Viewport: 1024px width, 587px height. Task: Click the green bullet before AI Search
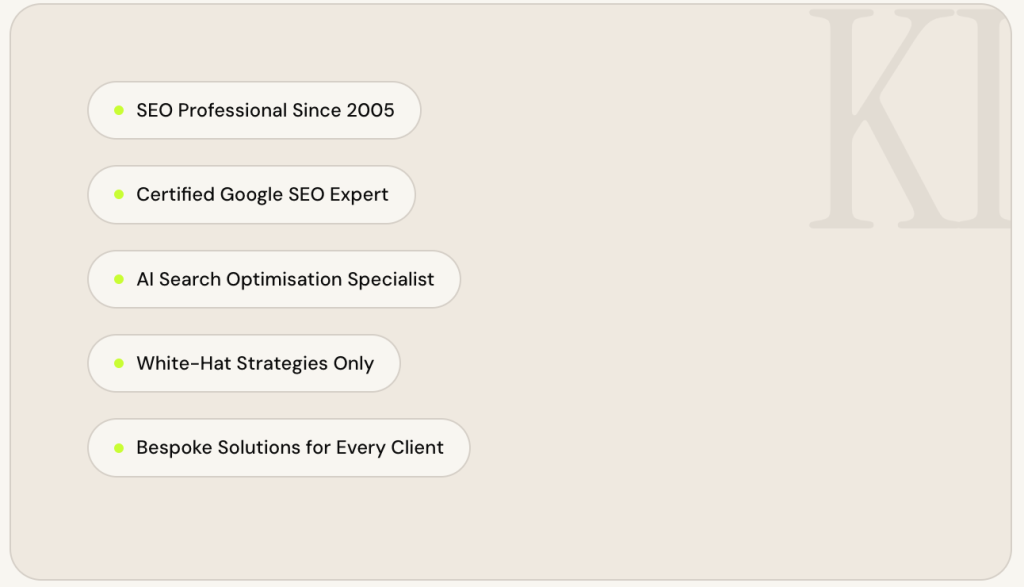click(119, 279)
